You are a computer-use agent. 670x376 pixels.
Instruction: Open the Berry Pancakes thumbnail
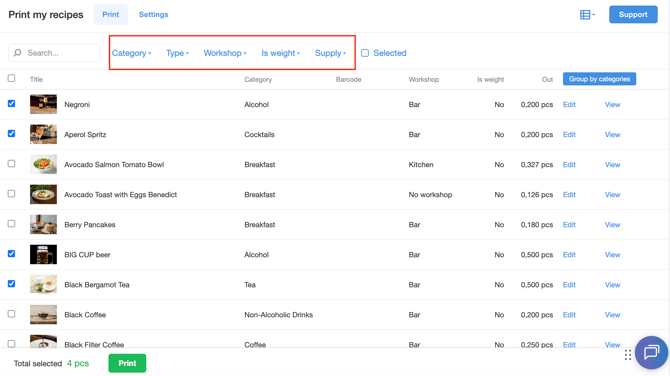(43, 224)
